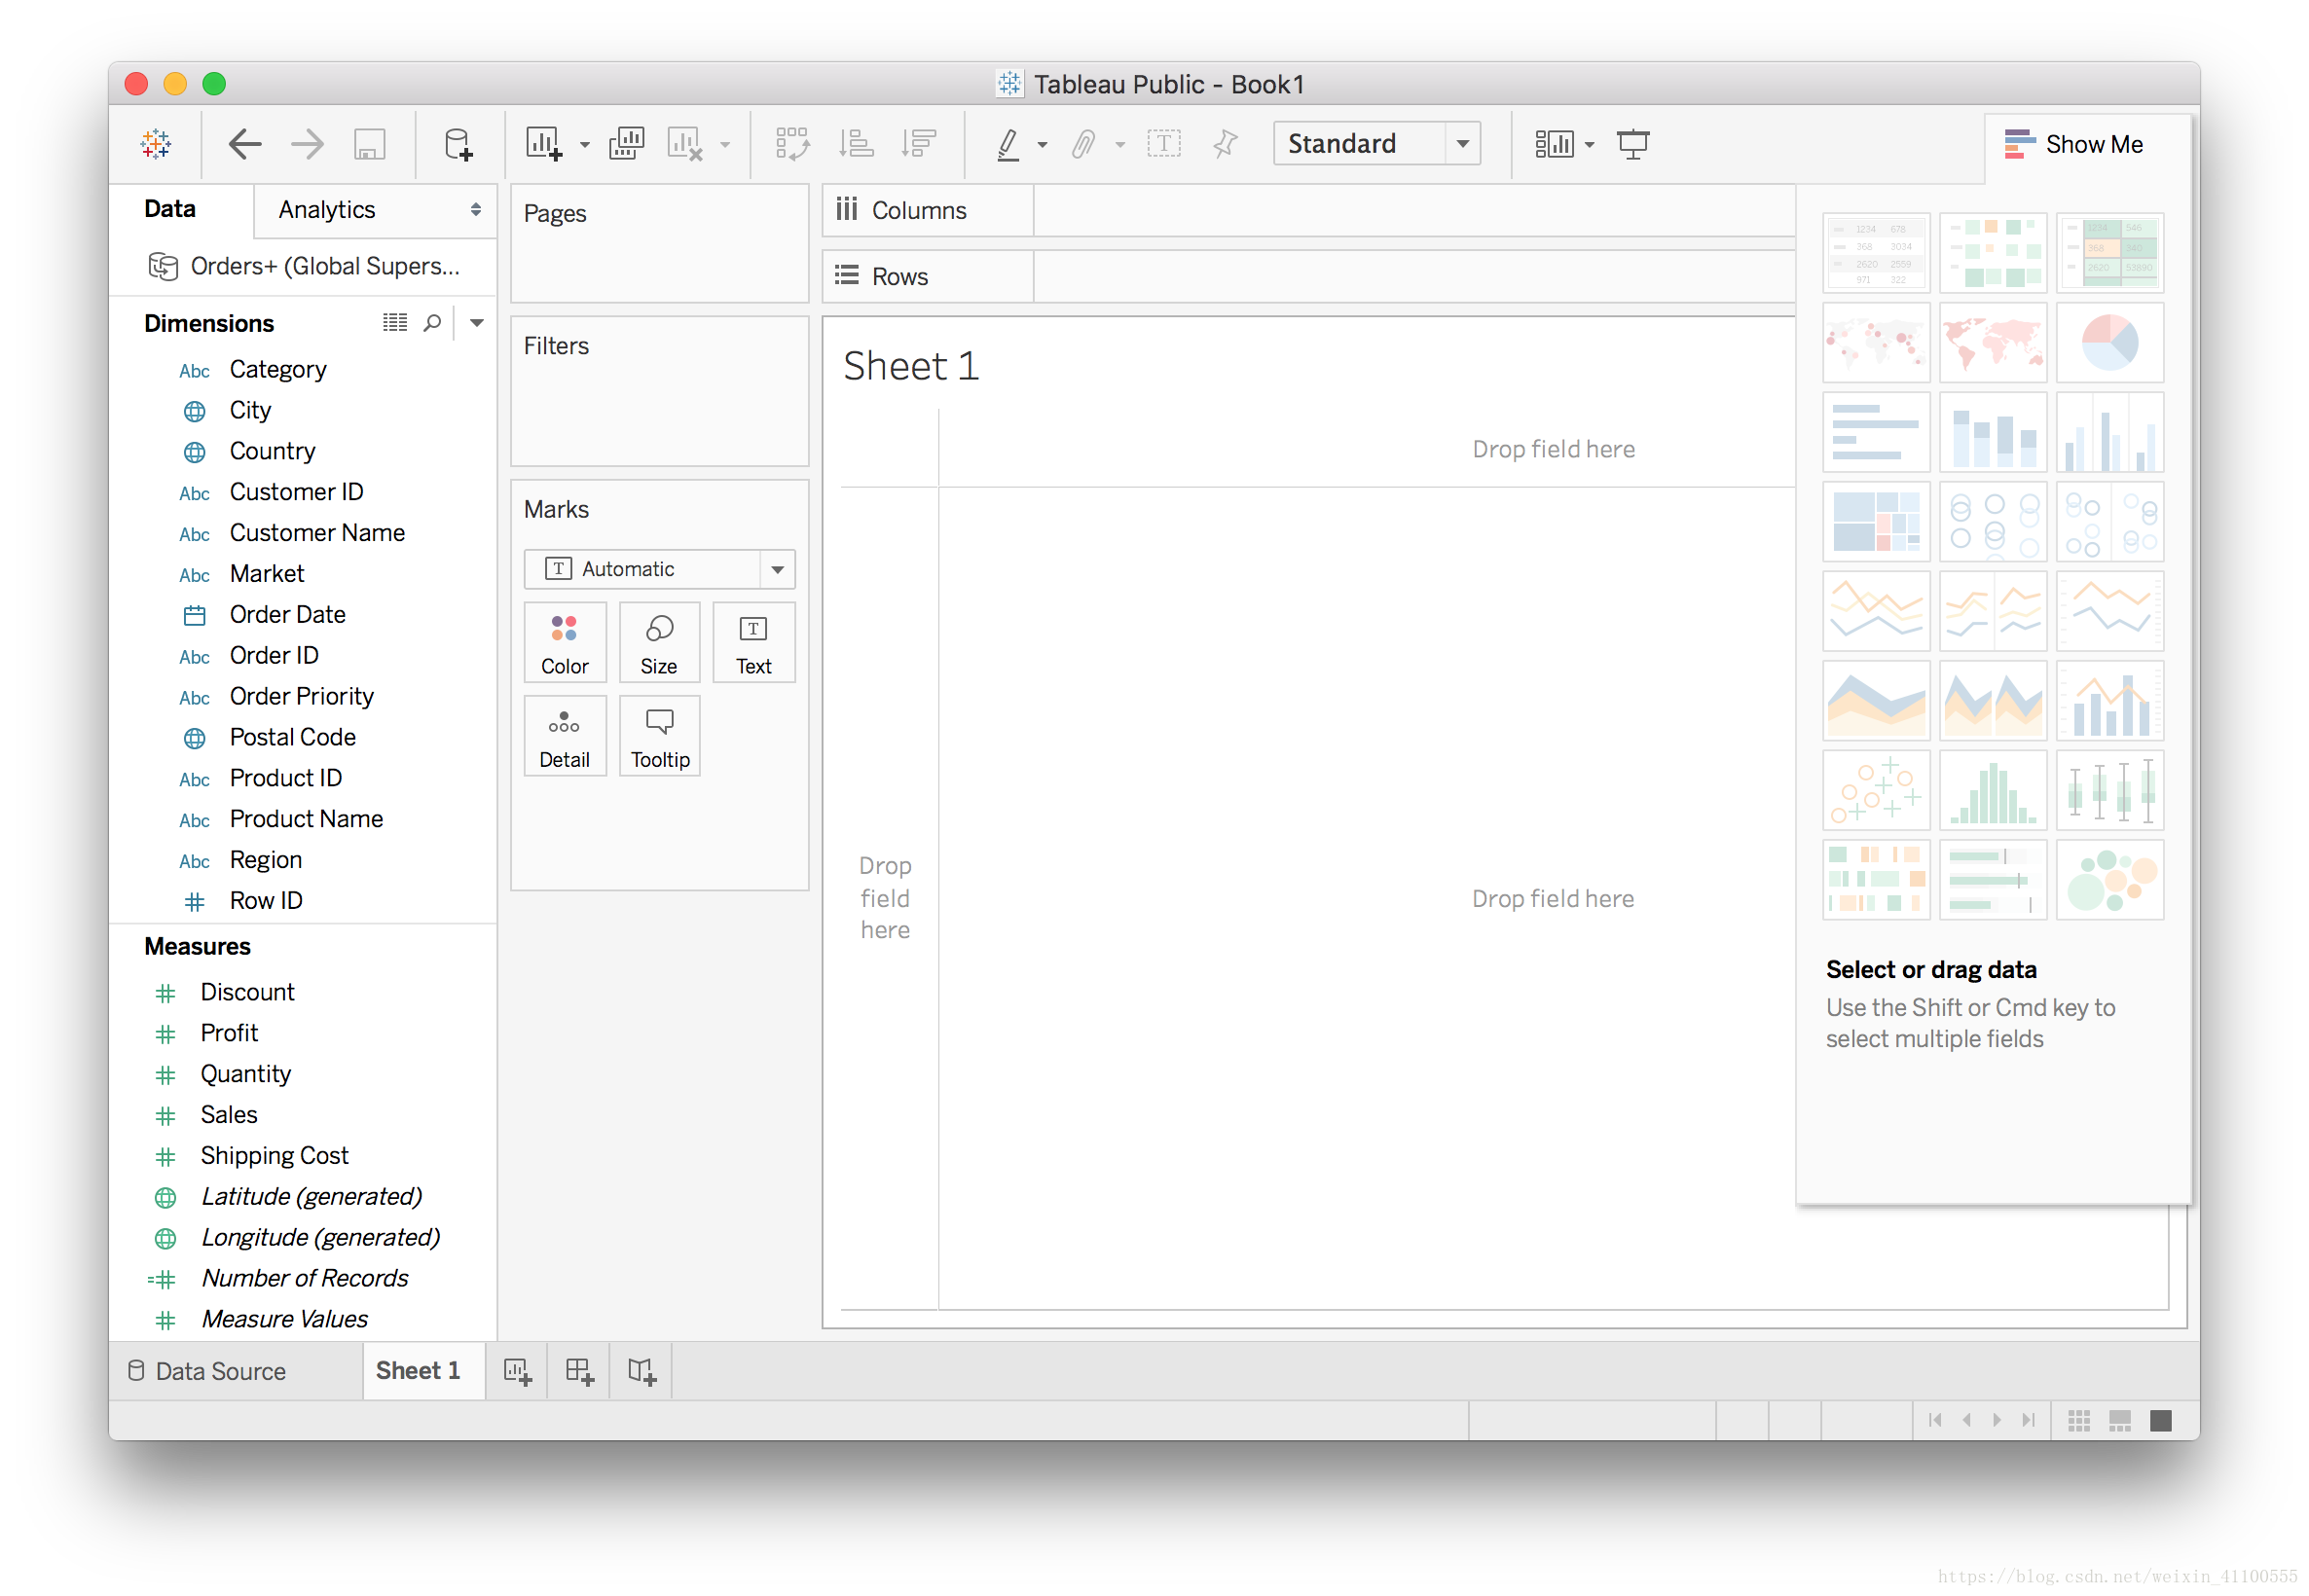Click the Sort ascending icon
2309x1596 pixels.
[x=856, y=144]
